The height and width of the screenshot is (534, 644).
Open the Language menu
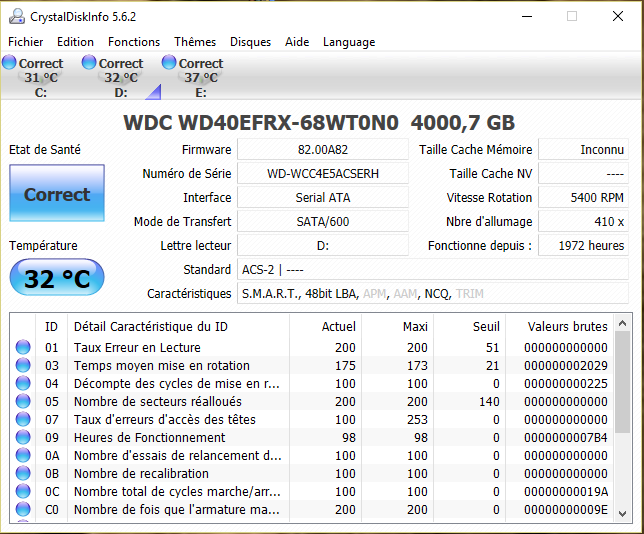point(349,42)
